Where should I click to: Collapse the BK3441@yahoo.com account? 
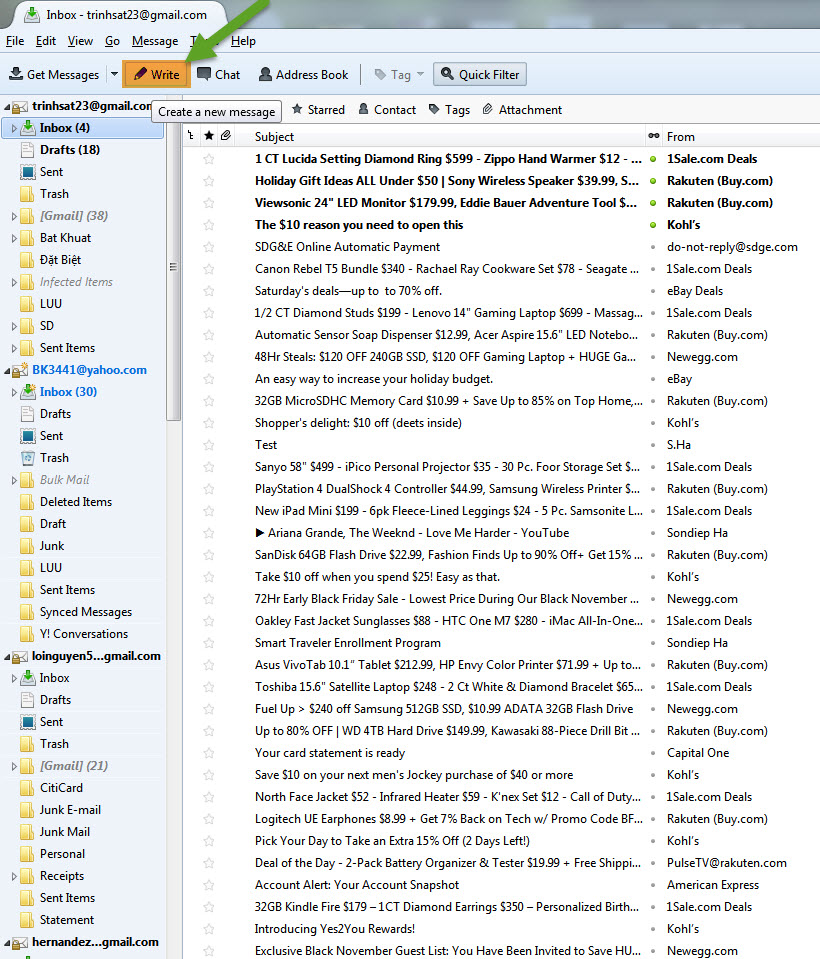[7, 371]
